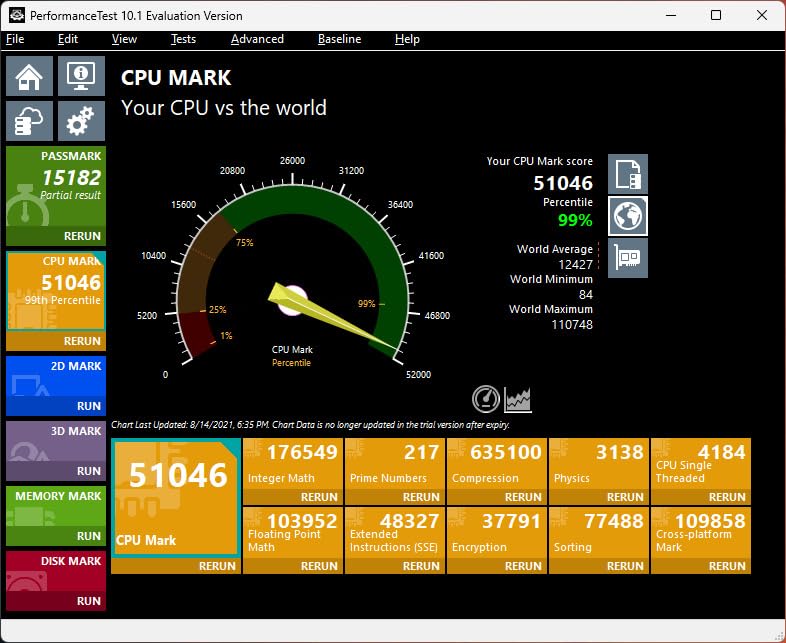Rerun the Floating Point Math test
The height and width of the screenshot is (643, 786).
(x=293, y=566)
